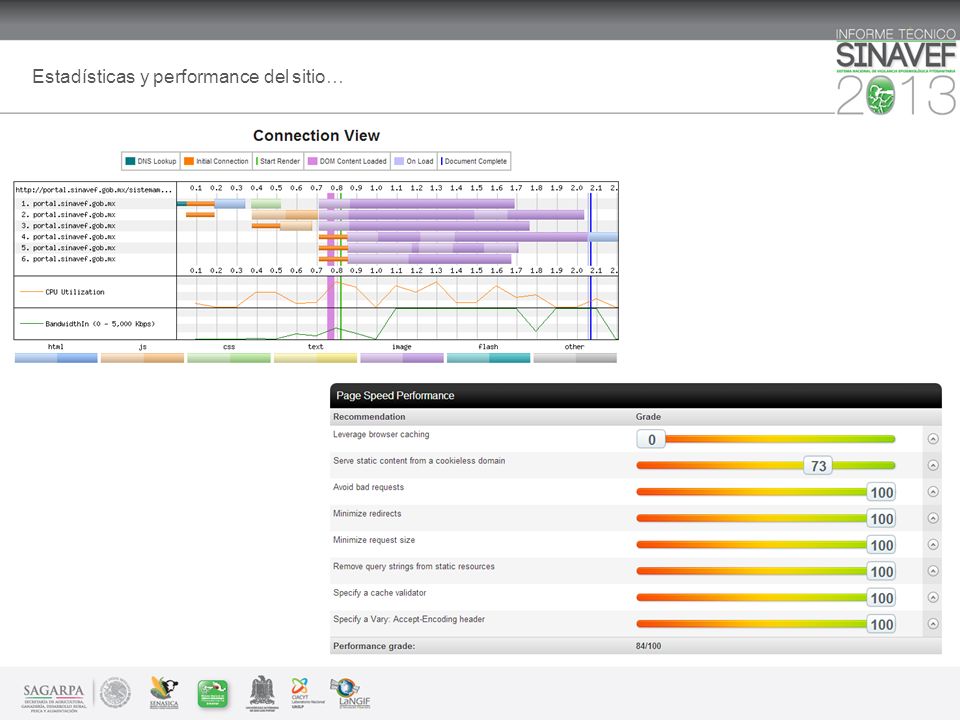Click the Specify a cache validator grade slider
The width and height of the screenshot is (960, 720).
(x=766, y=597)
